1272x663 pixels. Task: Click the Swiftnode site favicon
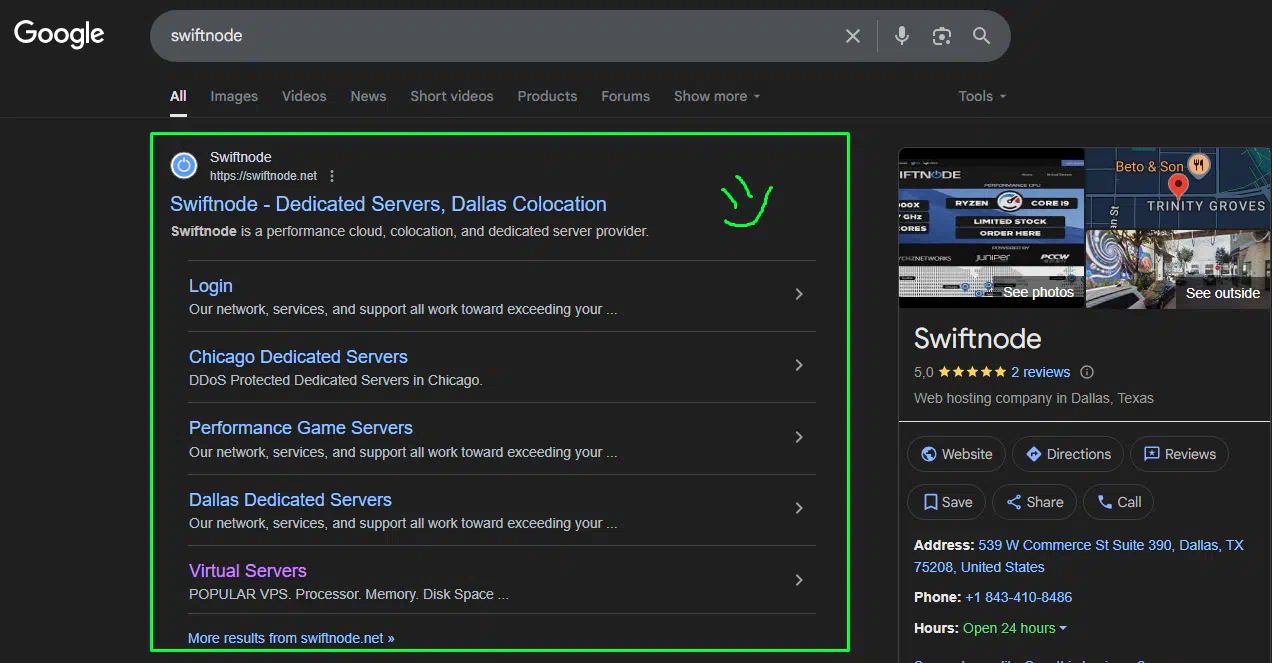pos(184,166)
